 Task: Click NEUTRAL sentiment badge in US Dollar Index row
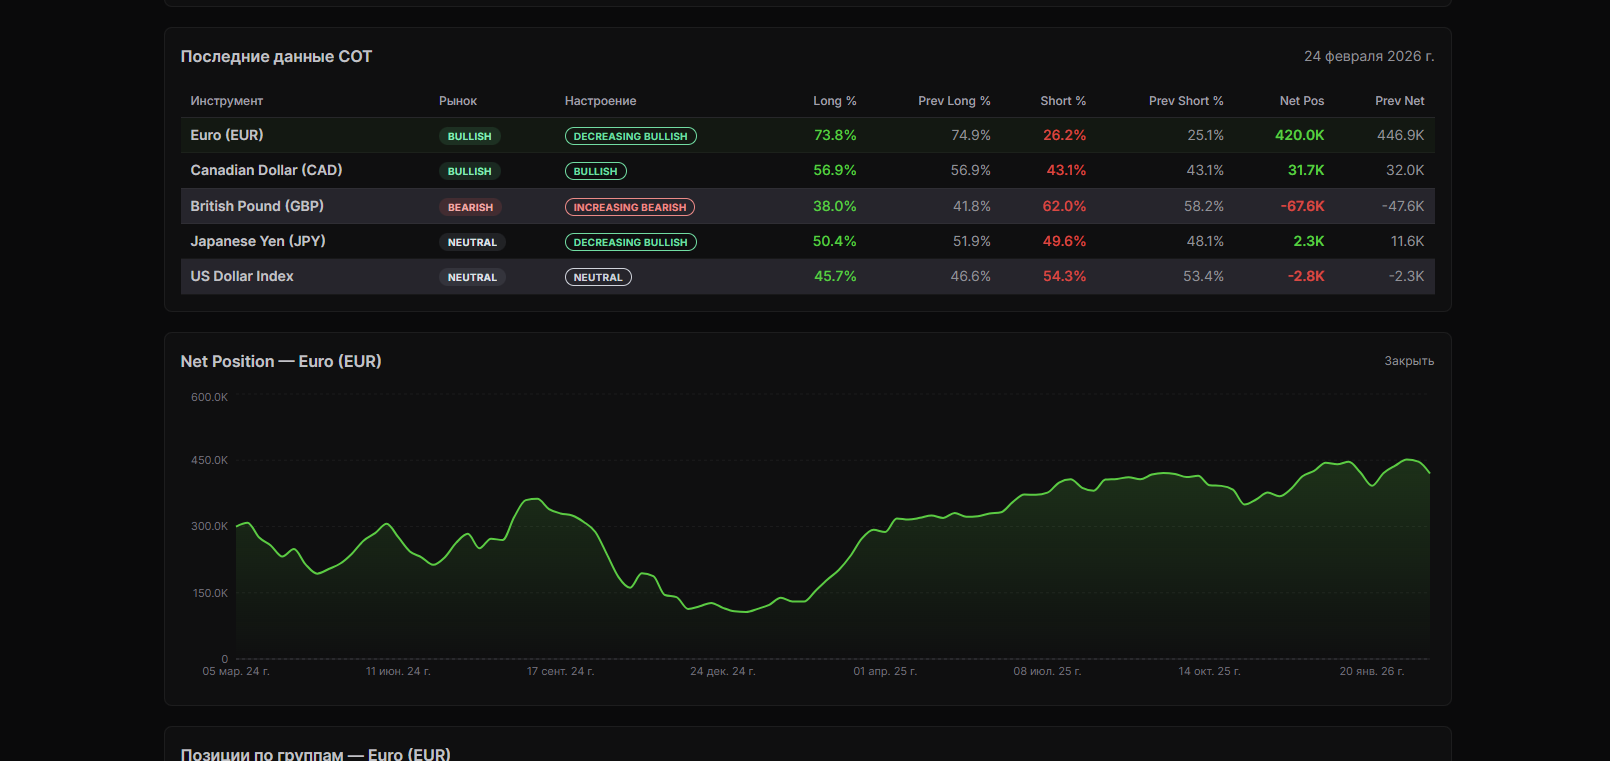tap(598, 277)
